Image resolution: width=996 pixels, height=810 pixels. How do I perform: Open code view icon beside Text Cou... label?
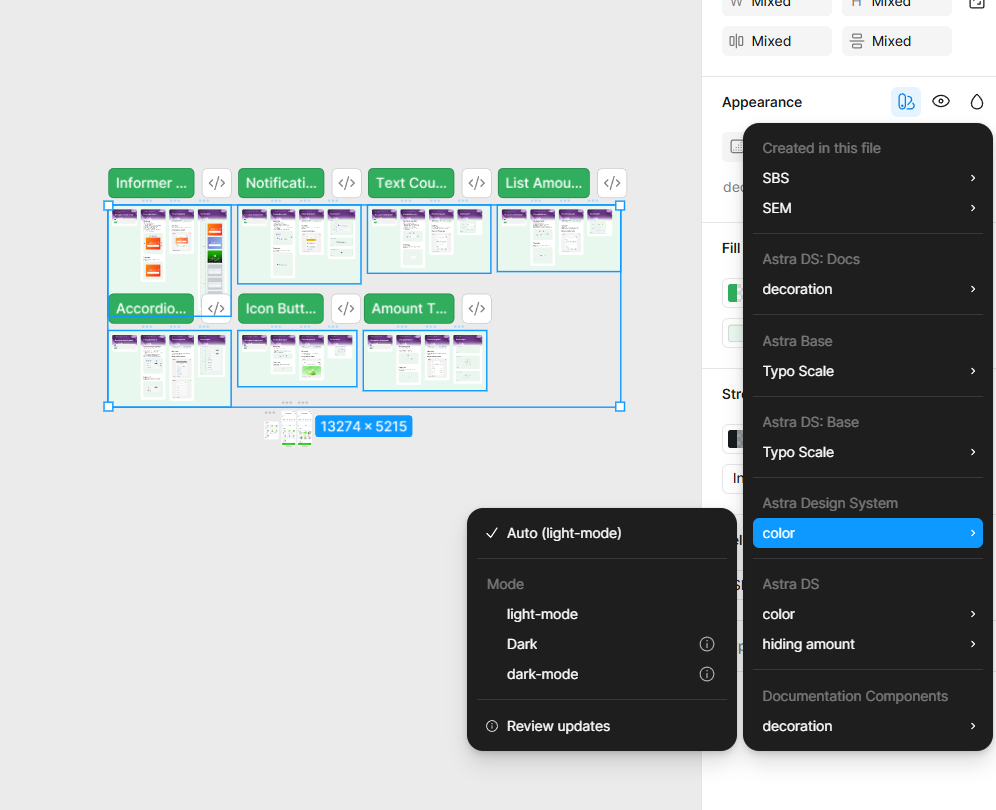point(476,183)
